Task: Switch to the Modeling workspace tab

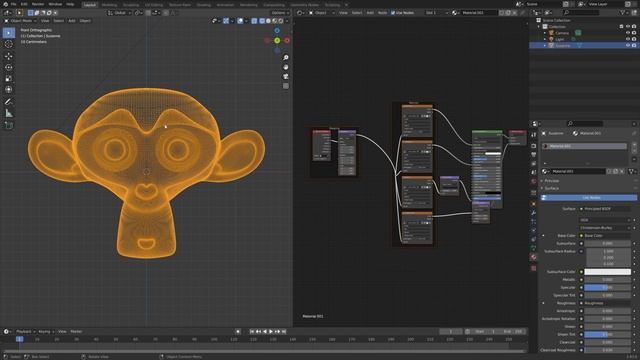Action: coord(109,5)
